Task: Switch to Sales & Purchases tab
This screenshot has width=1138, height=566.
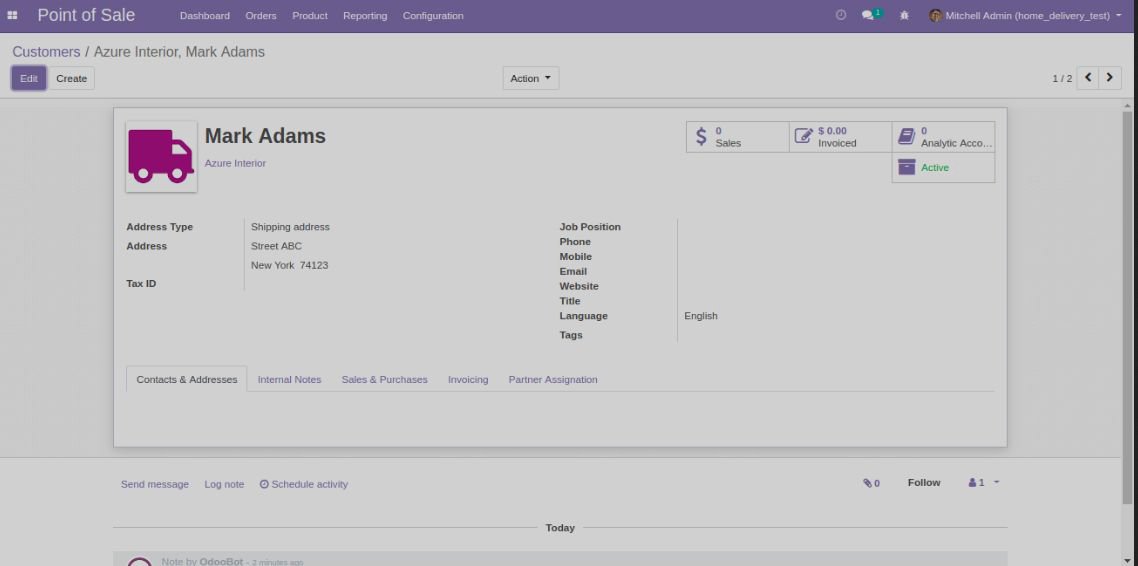Action: (385, 379)
